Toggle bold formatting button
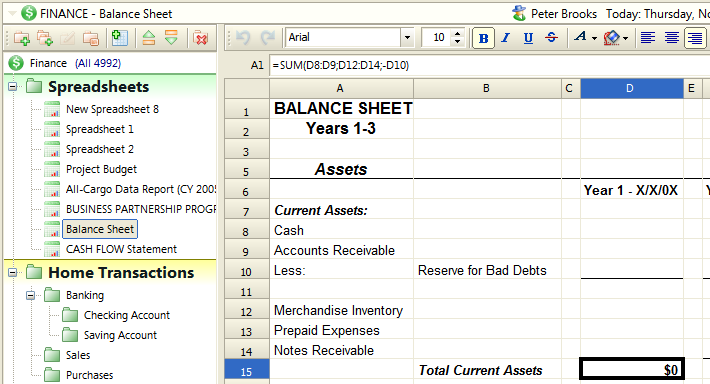The height and width of the screenshot is (384, 710). point(483,38)
